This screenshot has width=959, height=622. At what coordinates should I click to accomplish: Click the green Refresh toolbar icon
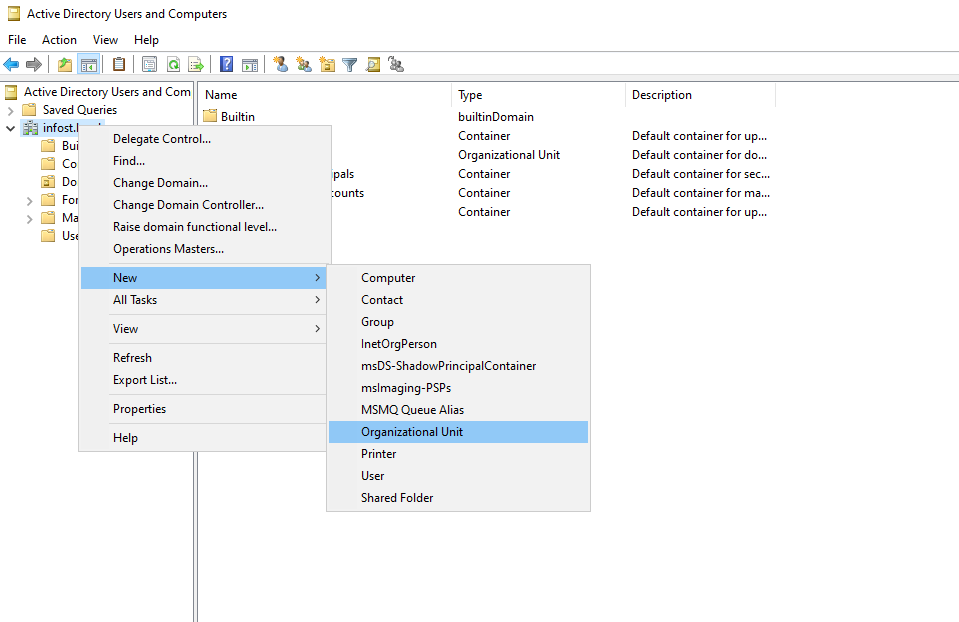tap(173, 64)
